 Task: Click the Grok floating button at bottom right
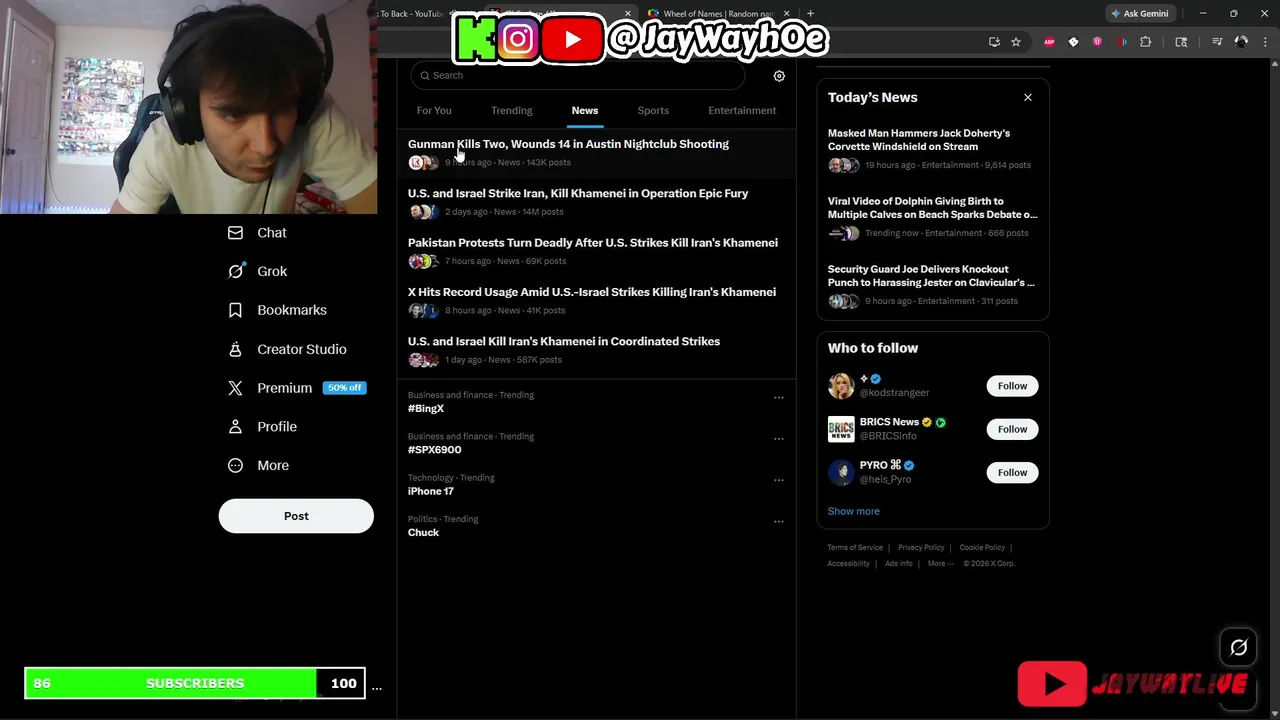point(1238,648)
